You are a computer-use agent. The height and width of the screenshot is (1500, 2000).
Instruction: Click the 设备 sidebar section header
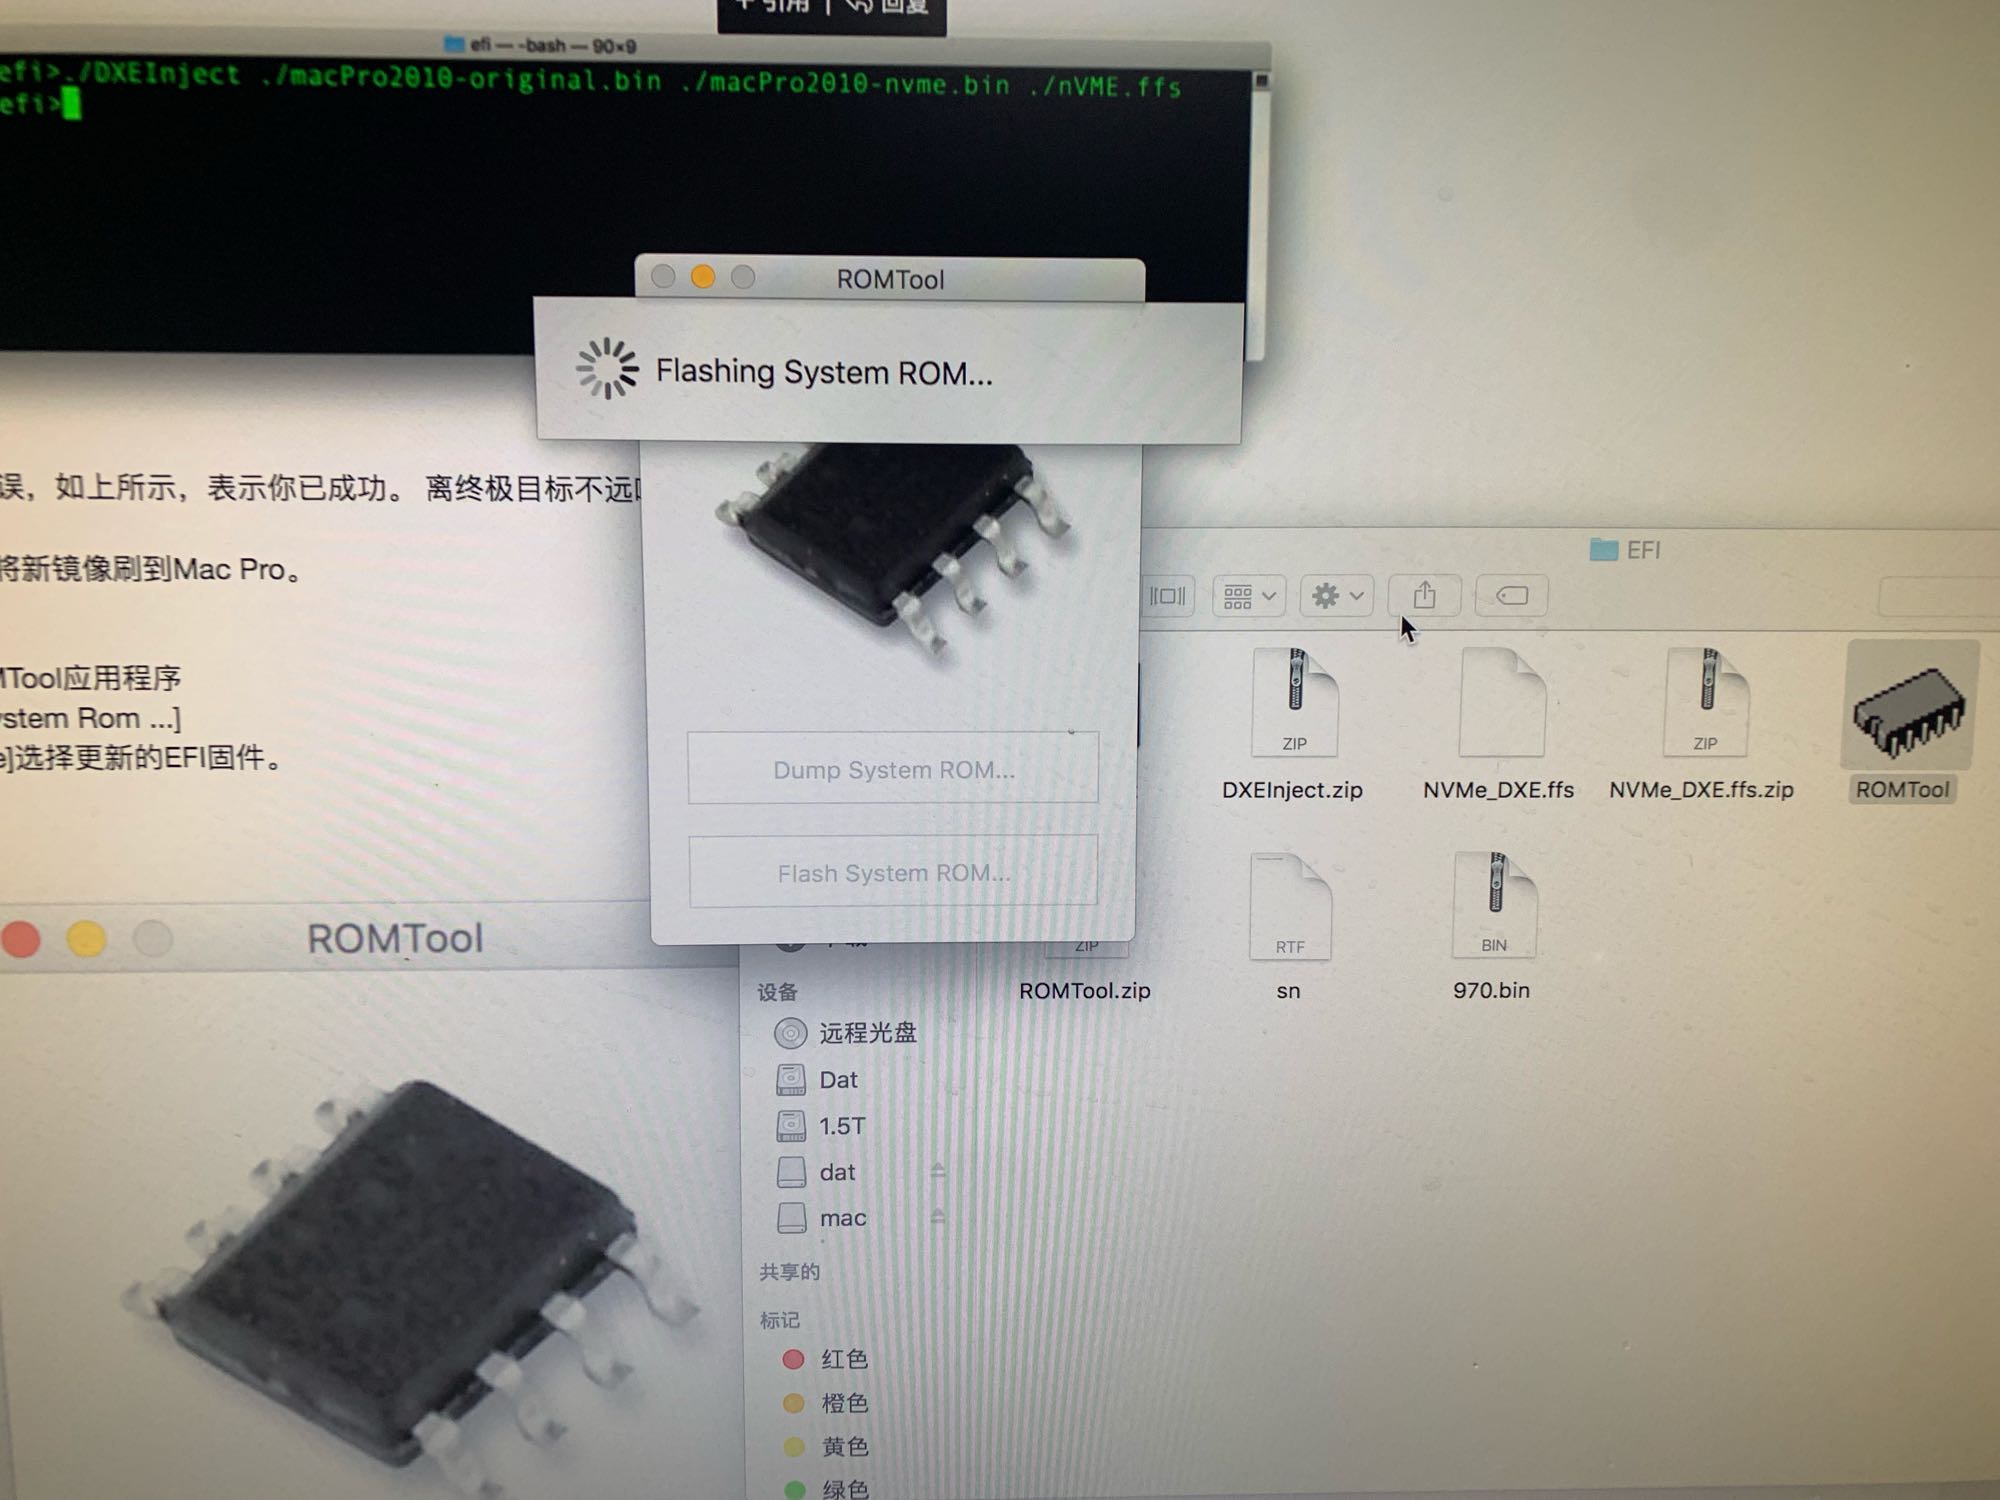tap(777, 991)
